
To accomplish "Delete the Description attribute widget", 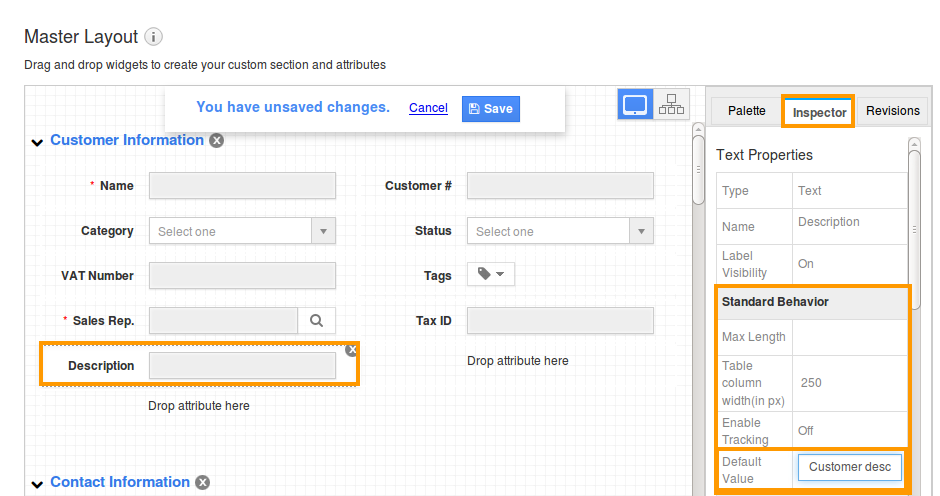I will (352, 350).
